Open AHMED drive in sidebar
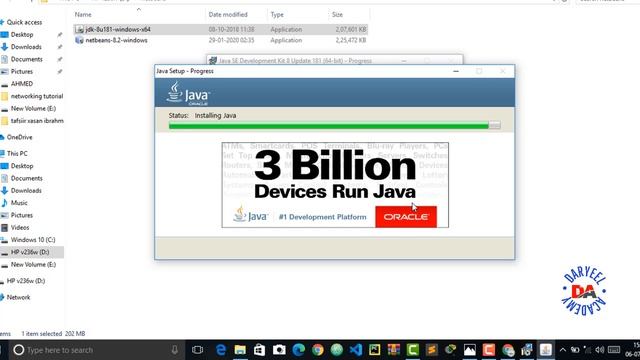 [x=22, y=84]
